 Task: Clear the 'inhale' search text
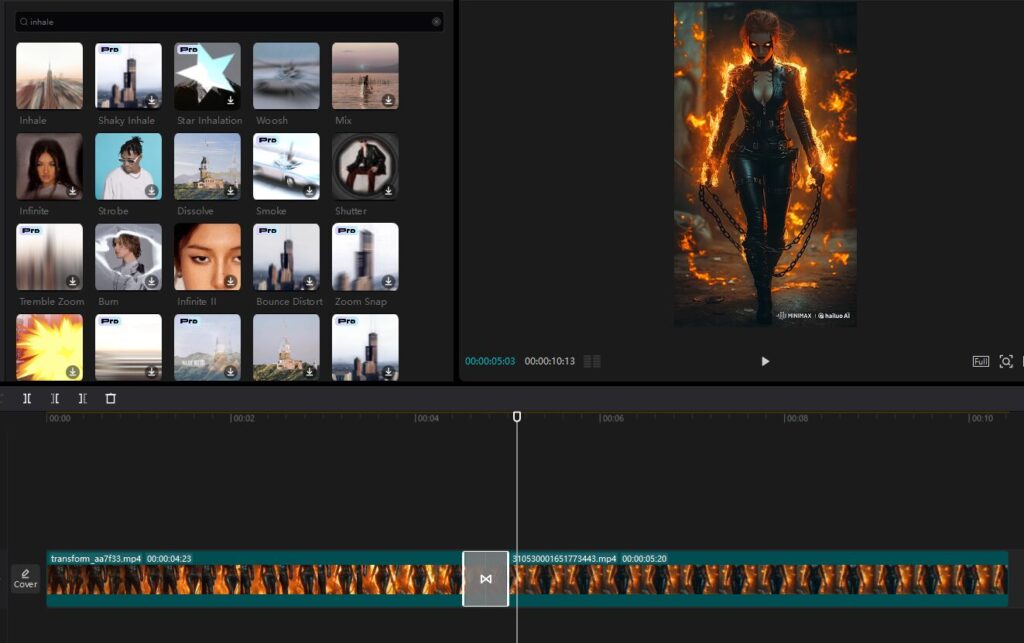tap(436, 22)
